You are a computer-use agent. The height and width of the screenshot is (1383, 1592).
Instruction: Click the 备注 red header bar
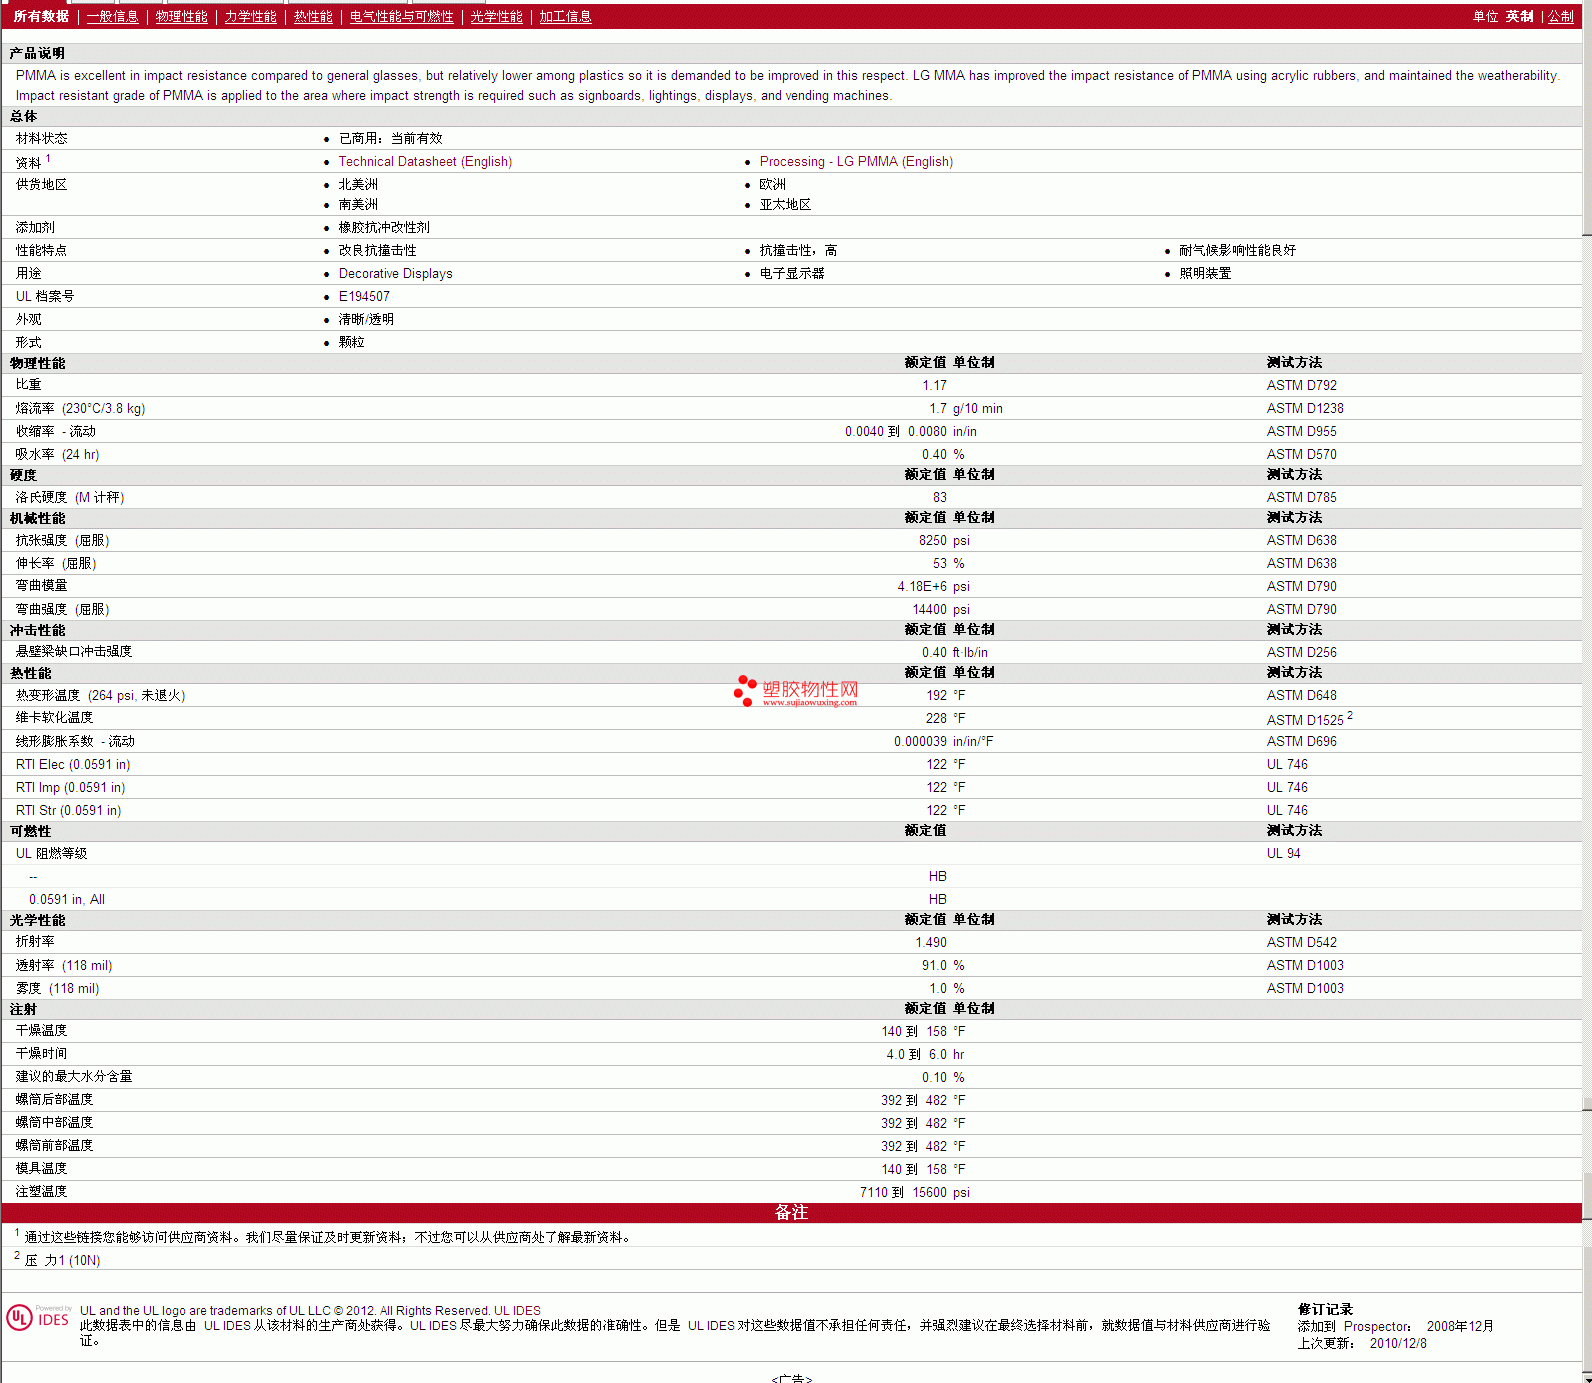point(791,1213)
